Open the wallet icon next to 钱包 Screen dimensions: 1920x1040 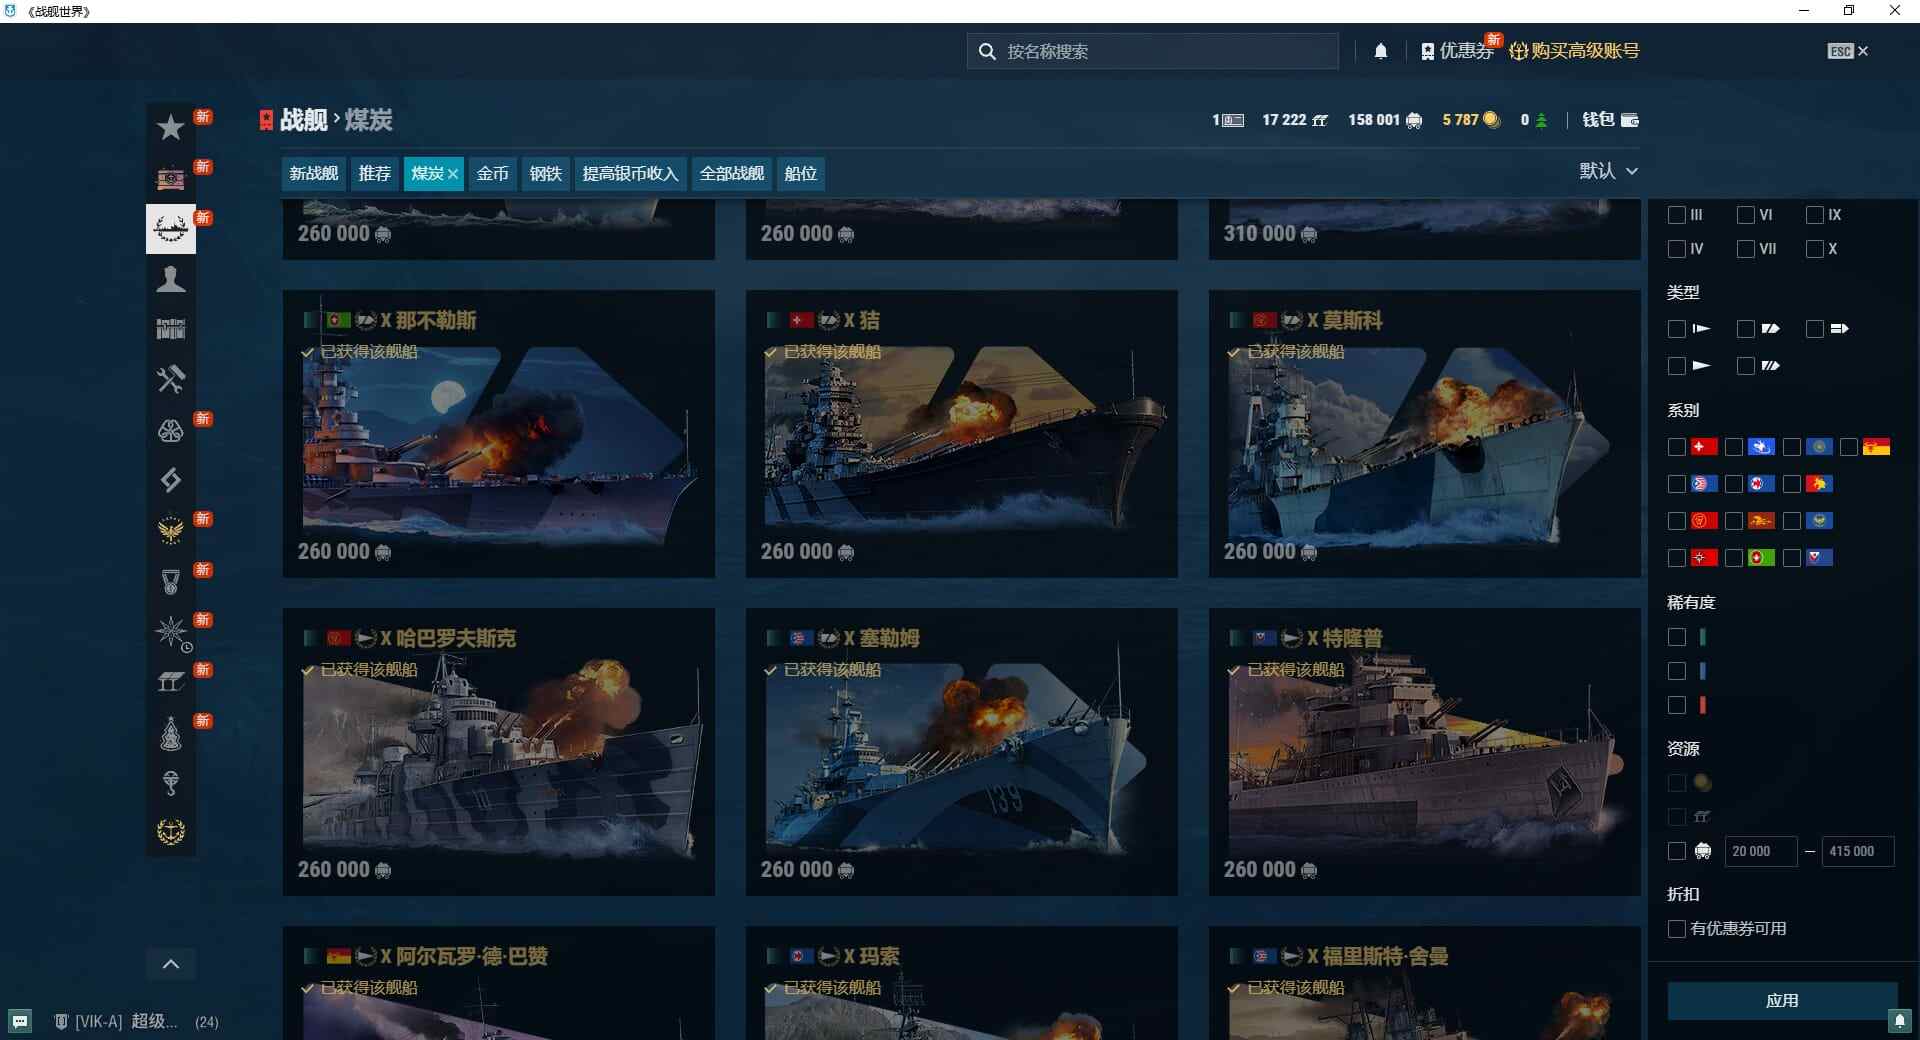coord(1628,120)
